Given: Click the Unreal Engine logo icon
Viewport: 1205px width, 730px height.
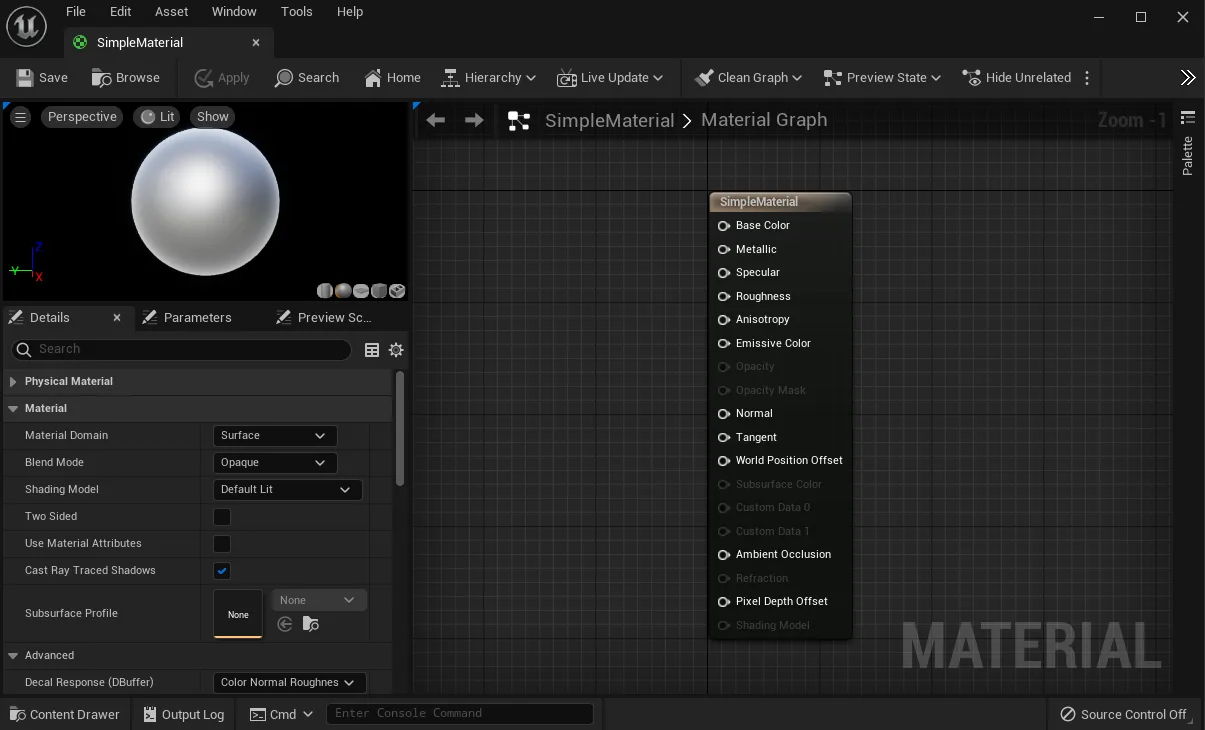Looking at the screenshot, I should [x=26, y=27].
